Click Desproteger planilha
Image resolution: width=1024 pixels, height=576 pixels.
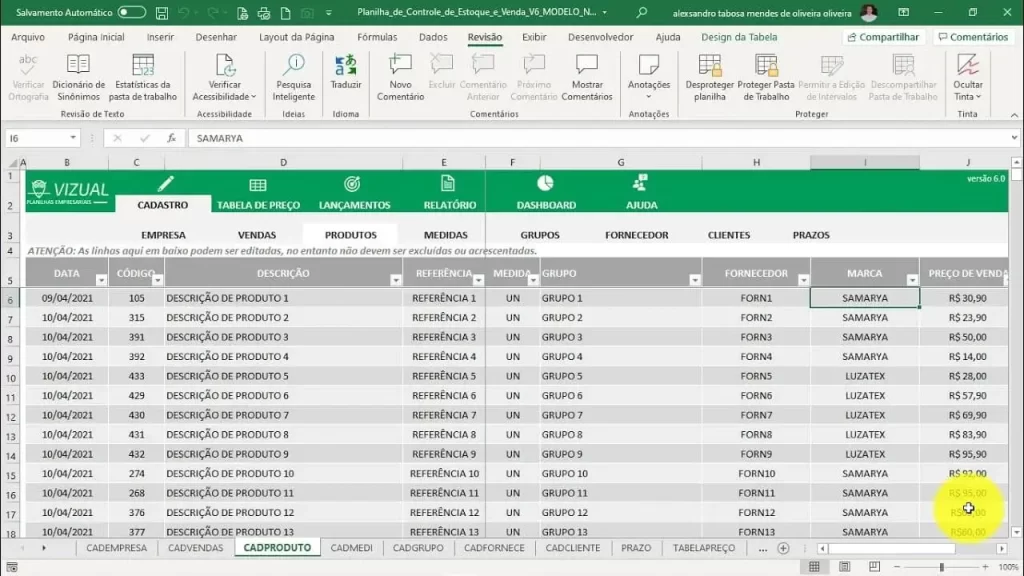(x=709, y=77)
